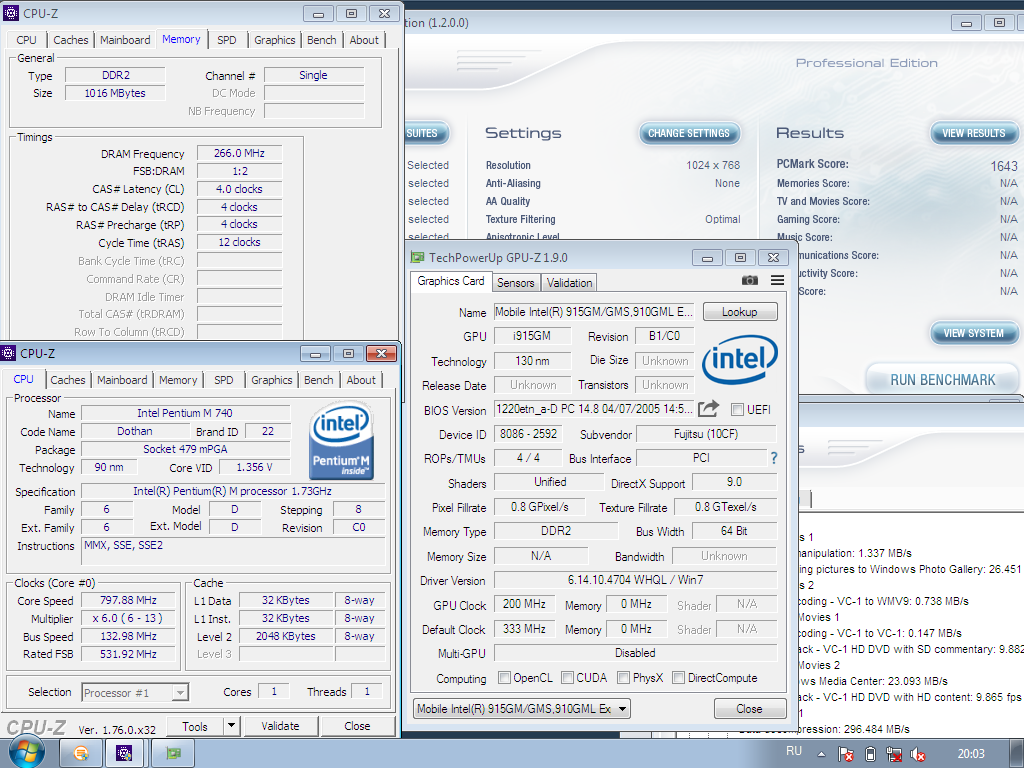This screenshot has width=1024, height=768.
Task: Click the CPU-Z Memory window title icon
Action: pyautogui.click(x=11, y=13)
